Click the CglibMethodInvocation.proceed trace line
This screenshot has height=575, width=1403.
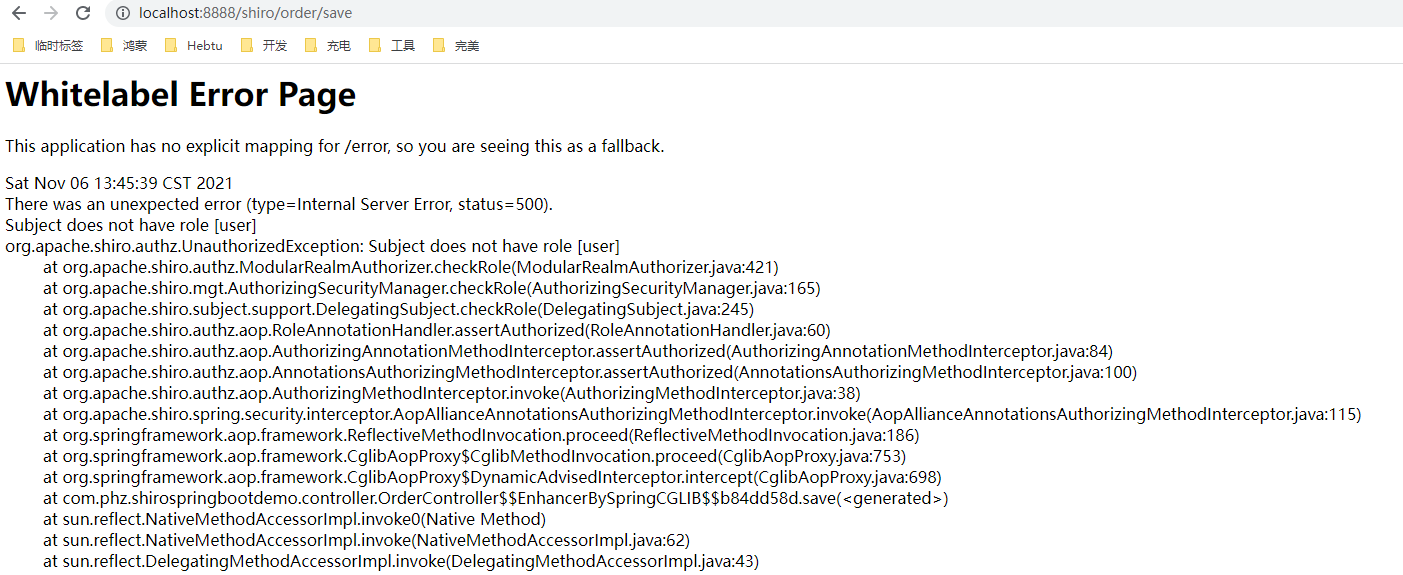click(475, 456)
